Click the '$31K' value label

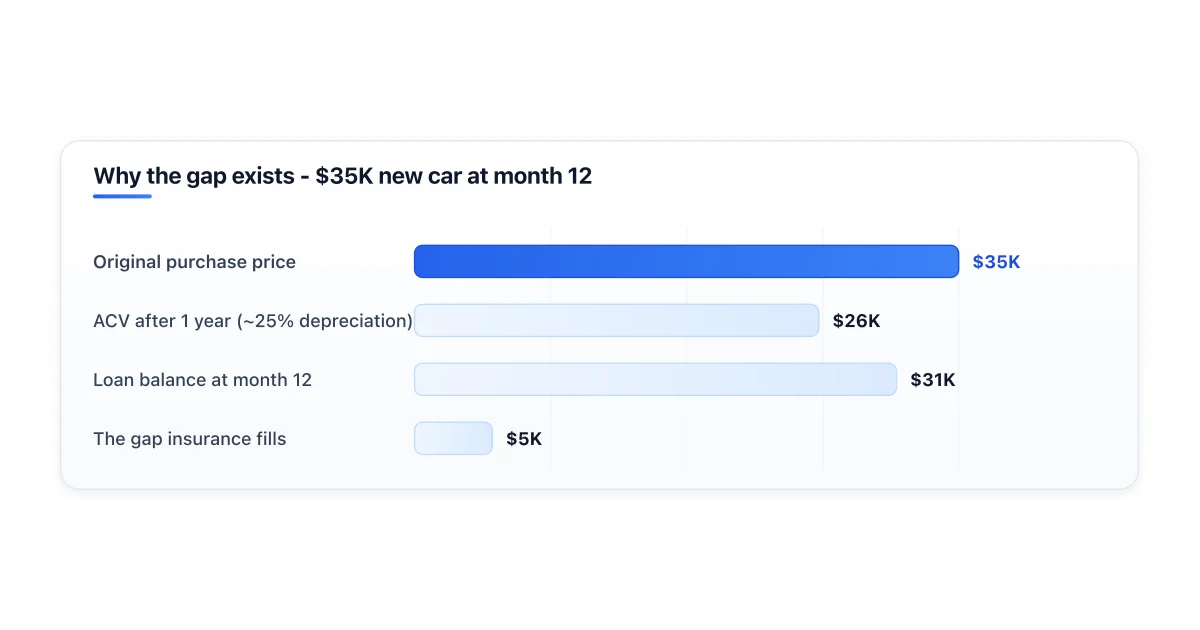tap(933, 380)
